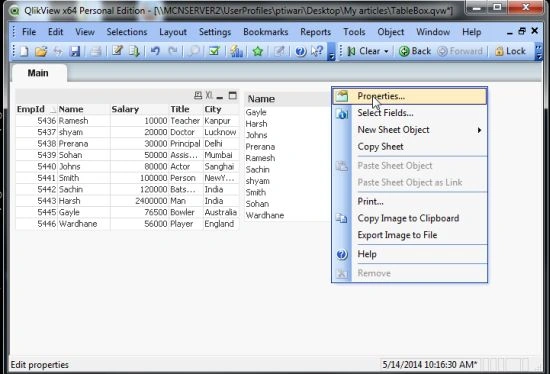
Task: Choose Select Fields... from context menu
Action: pyautogui.click(x=409, y=113)
